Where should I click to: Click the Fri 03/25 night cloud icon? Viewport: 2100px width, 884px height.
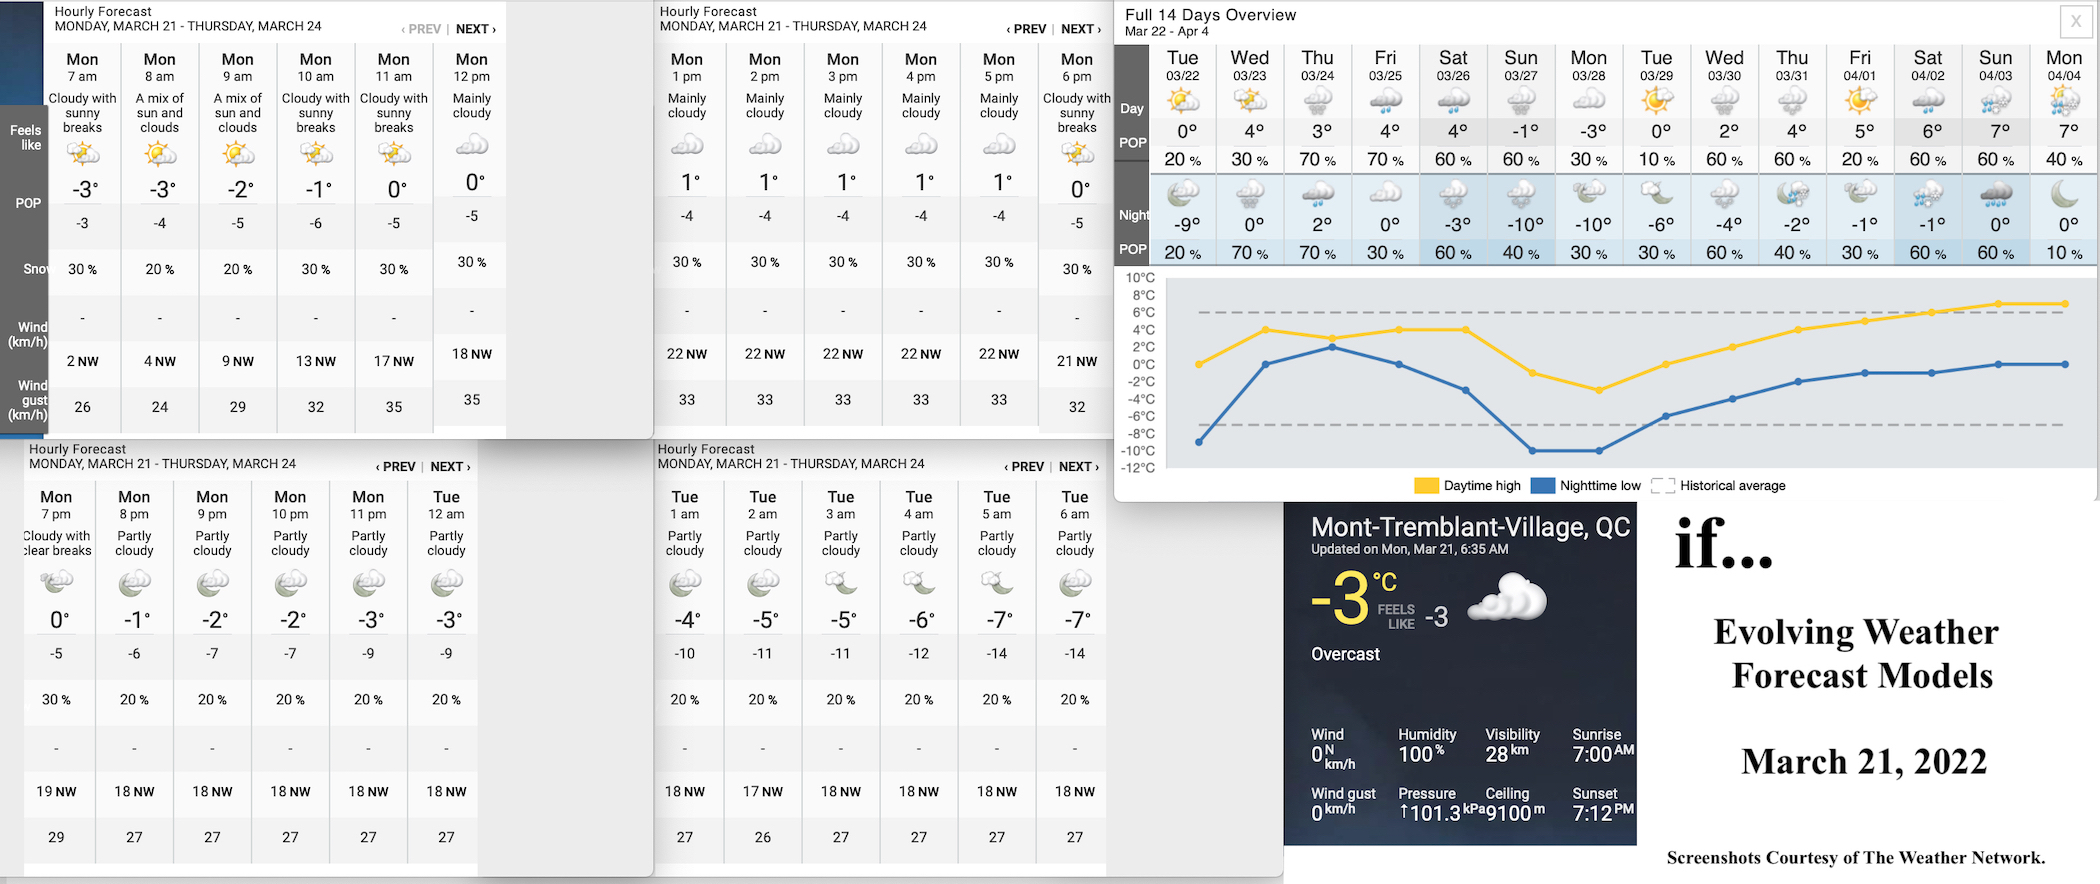click(1386, 193)
